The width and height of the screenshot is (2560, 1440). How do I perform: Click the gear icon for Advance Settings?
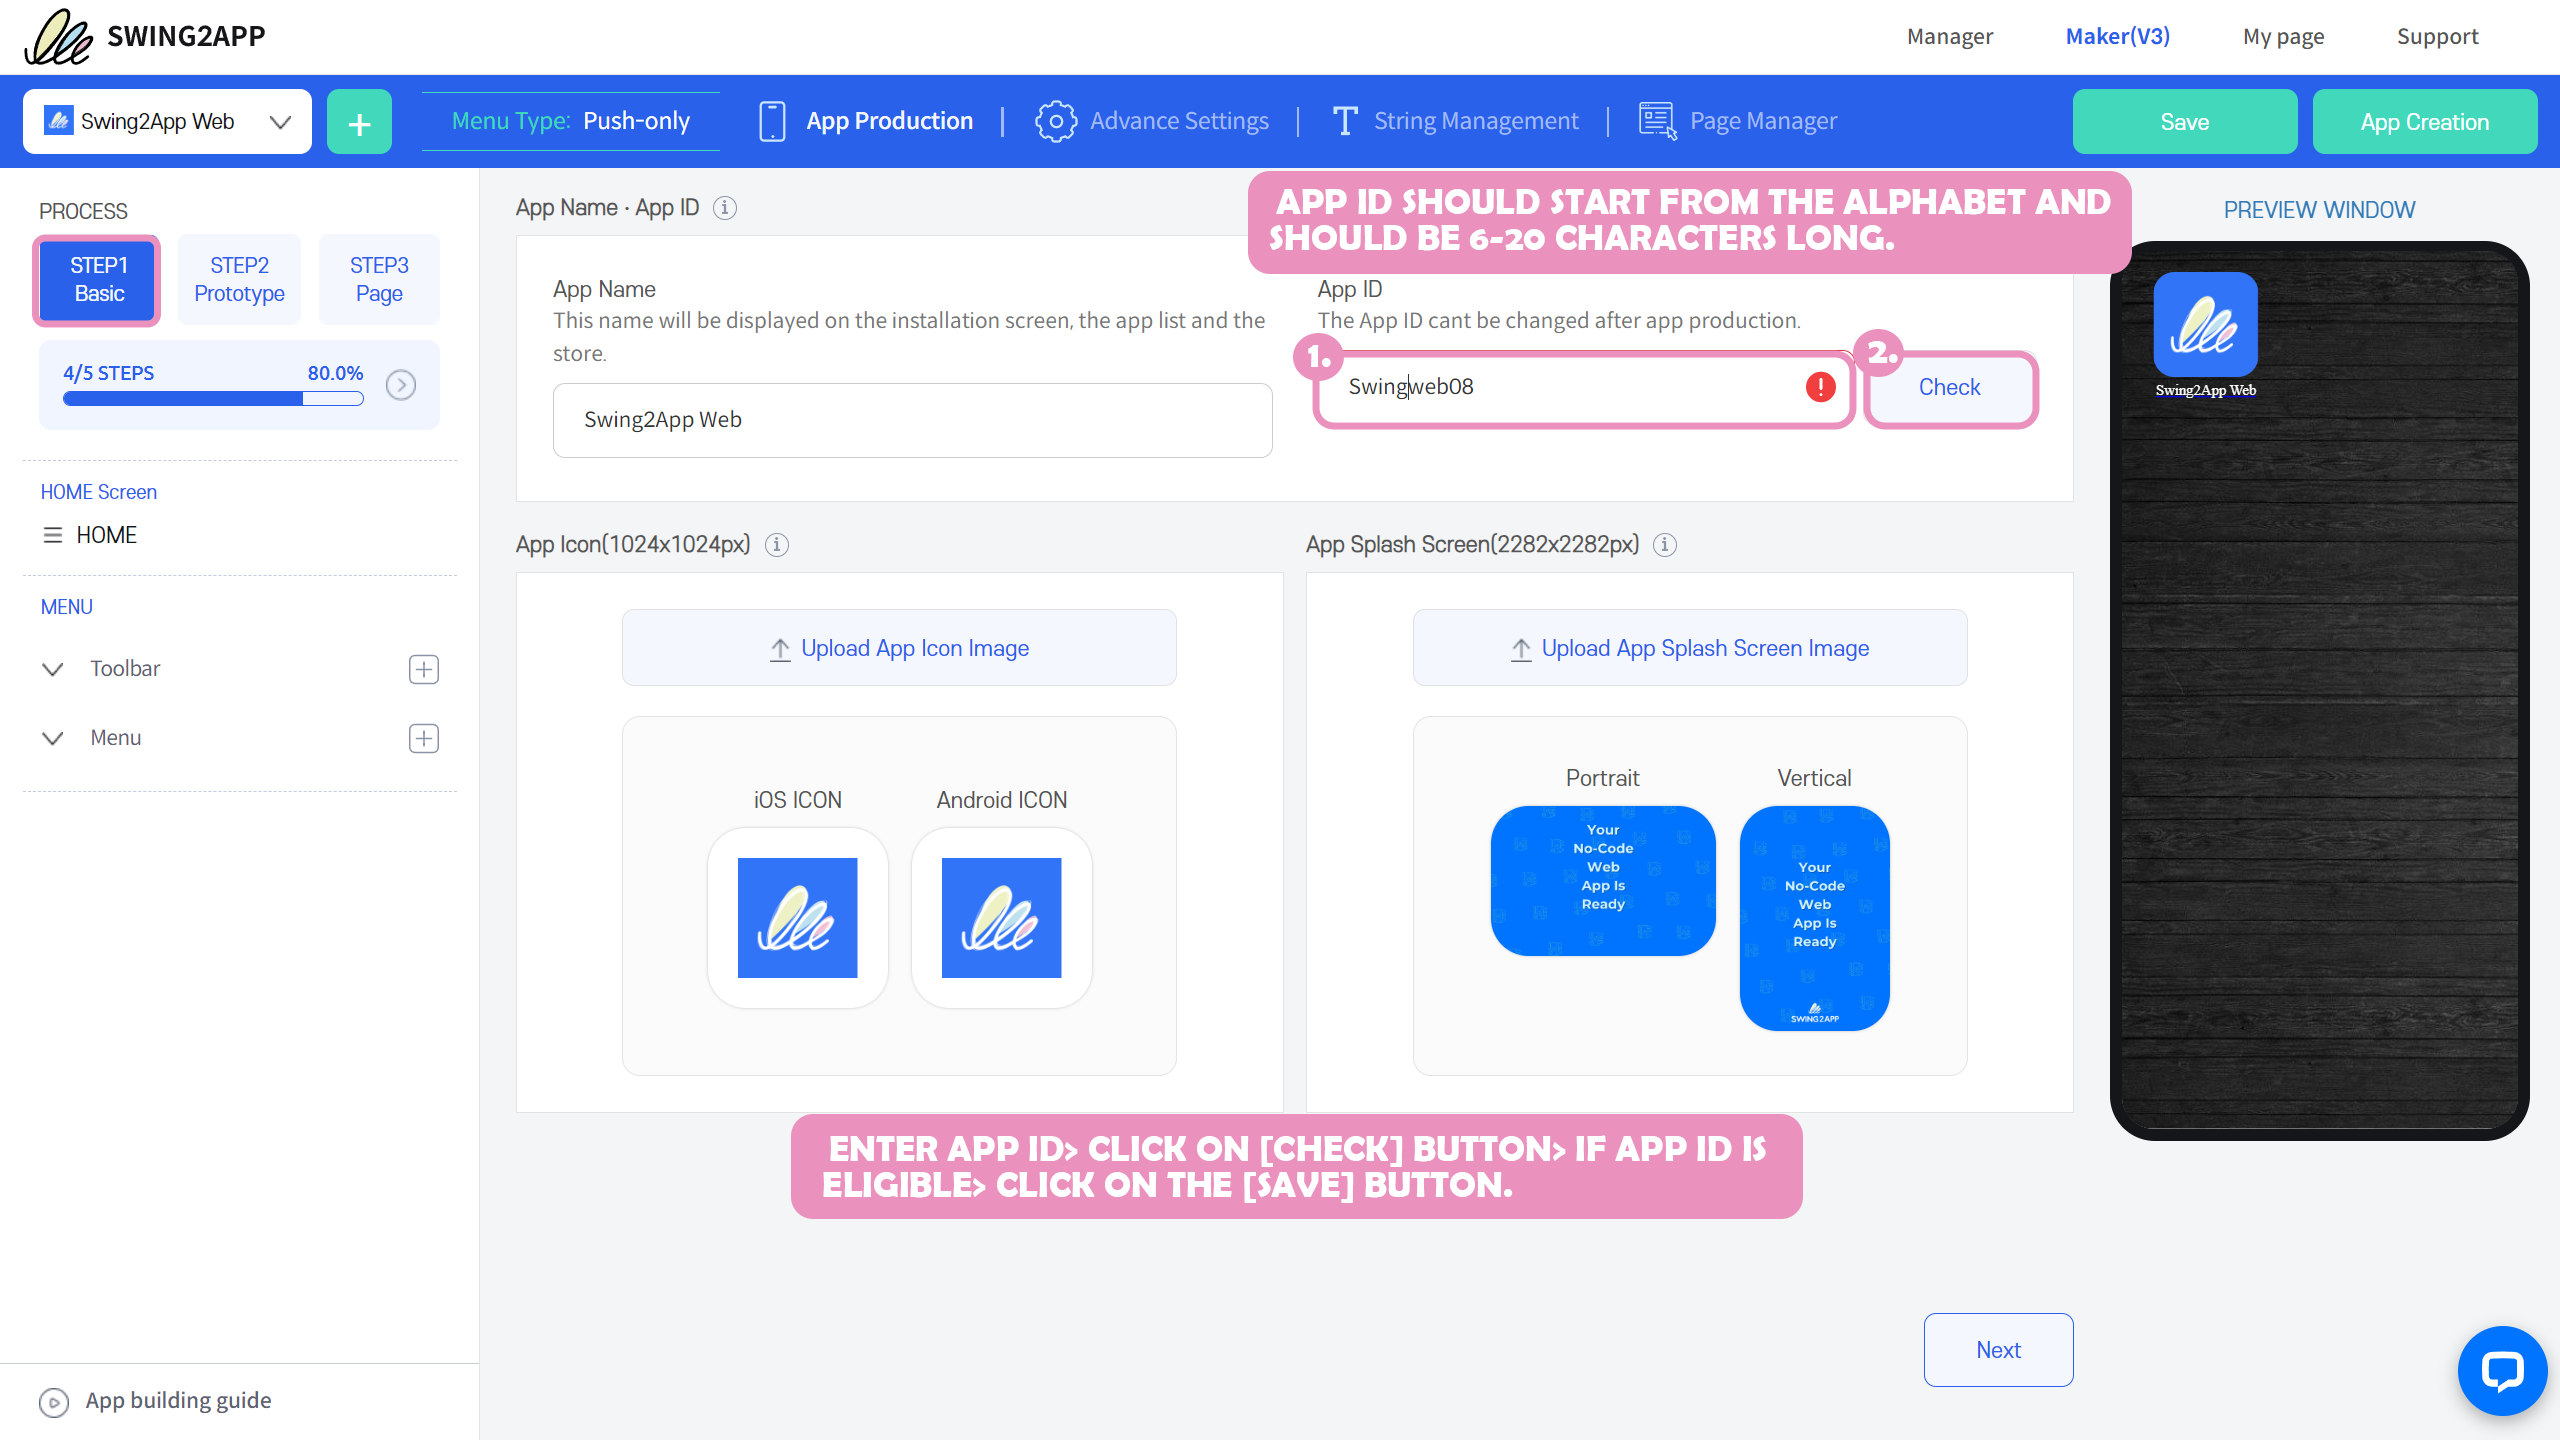pyautogui.click(x=1056, y=122)
